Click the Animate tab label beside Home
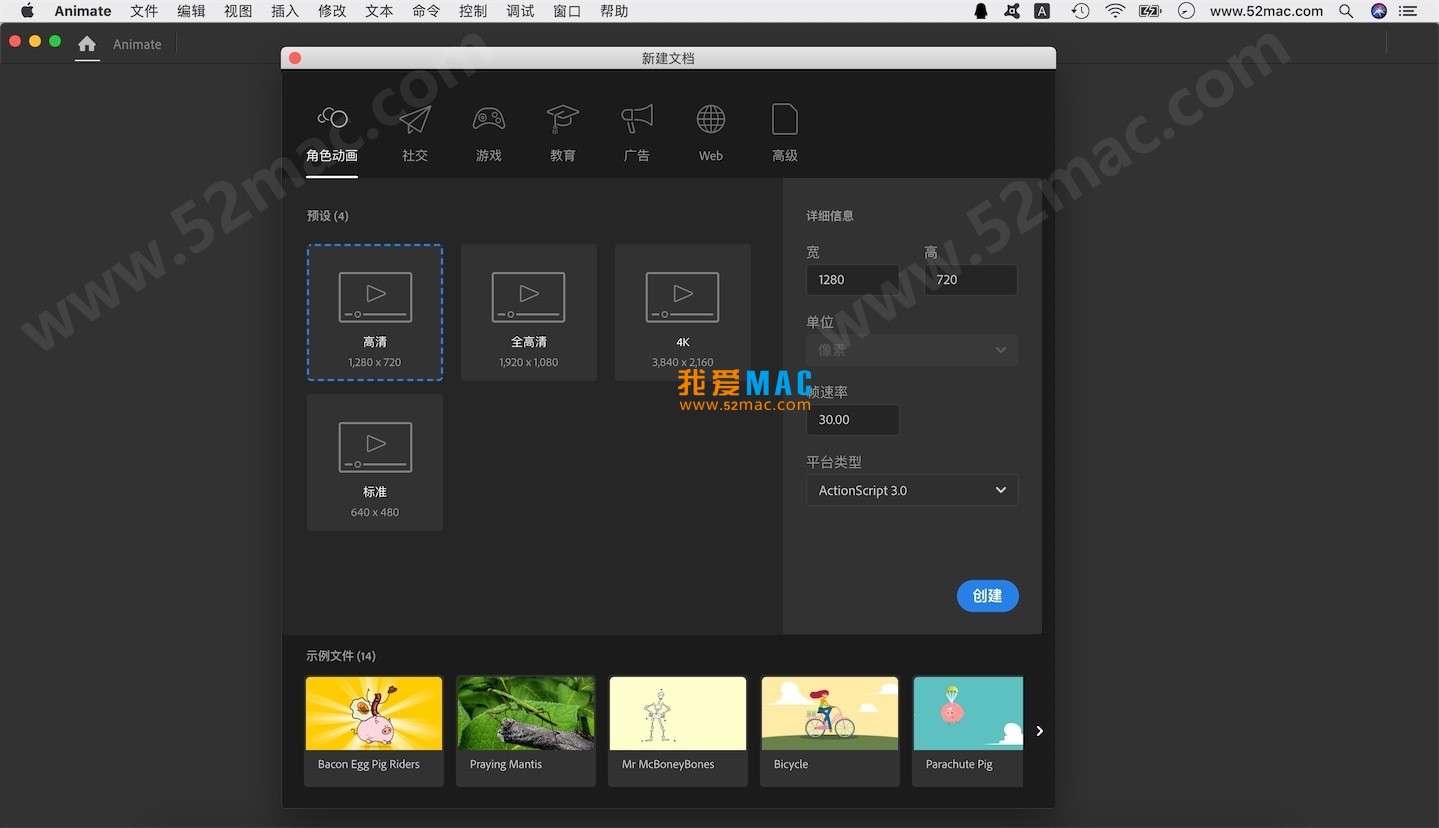 click(137, 44)
